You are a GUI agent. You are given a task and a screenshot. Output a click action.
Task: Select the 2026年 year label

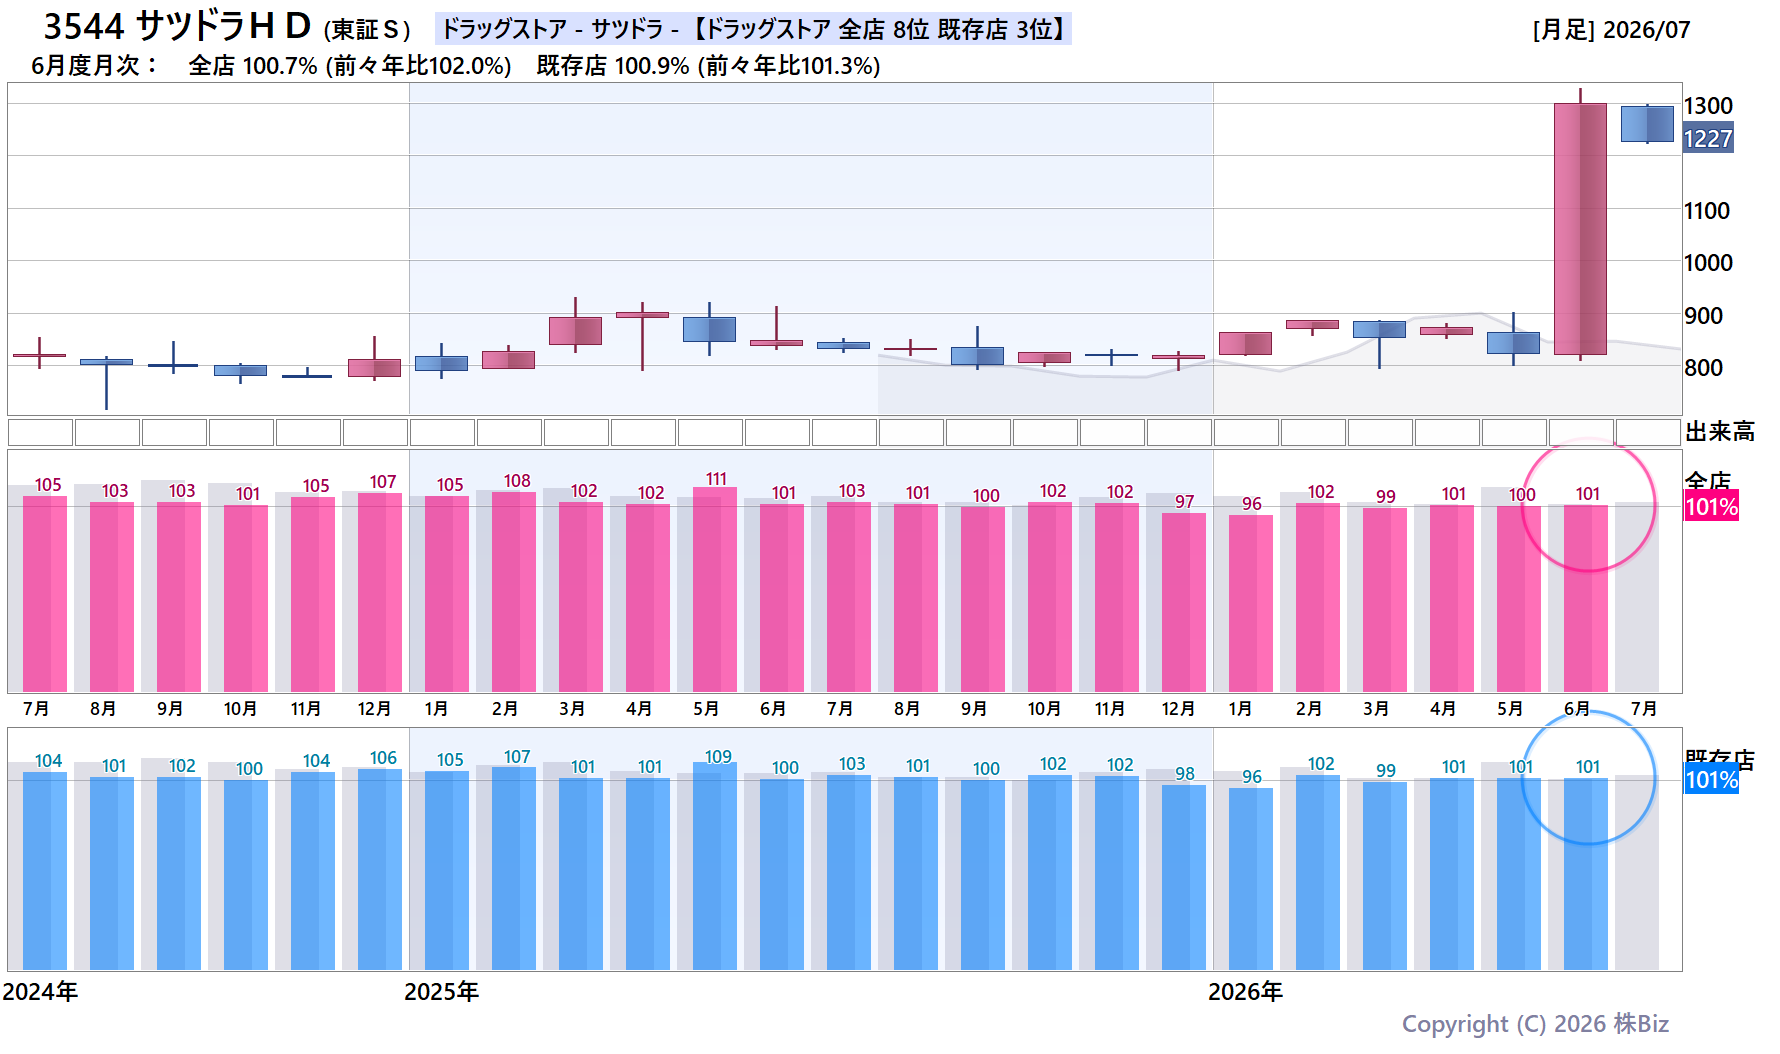pos(1245,992)
